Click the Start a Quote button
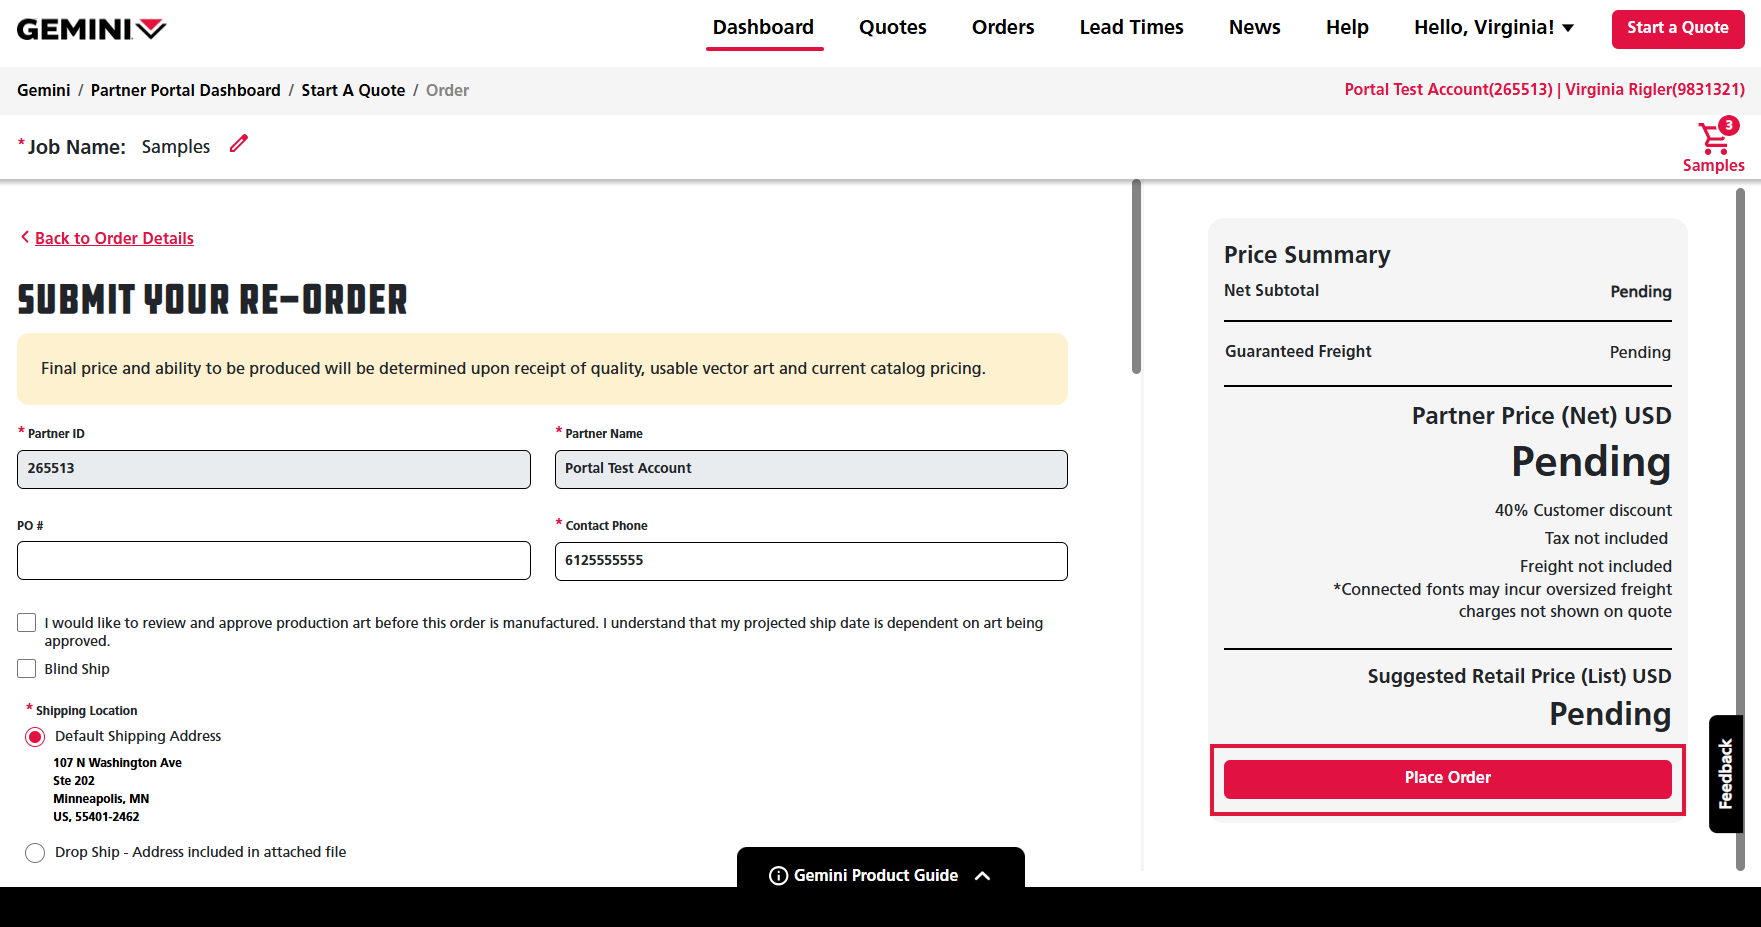The image size is (1761, 927). [x=1677, y=29]
